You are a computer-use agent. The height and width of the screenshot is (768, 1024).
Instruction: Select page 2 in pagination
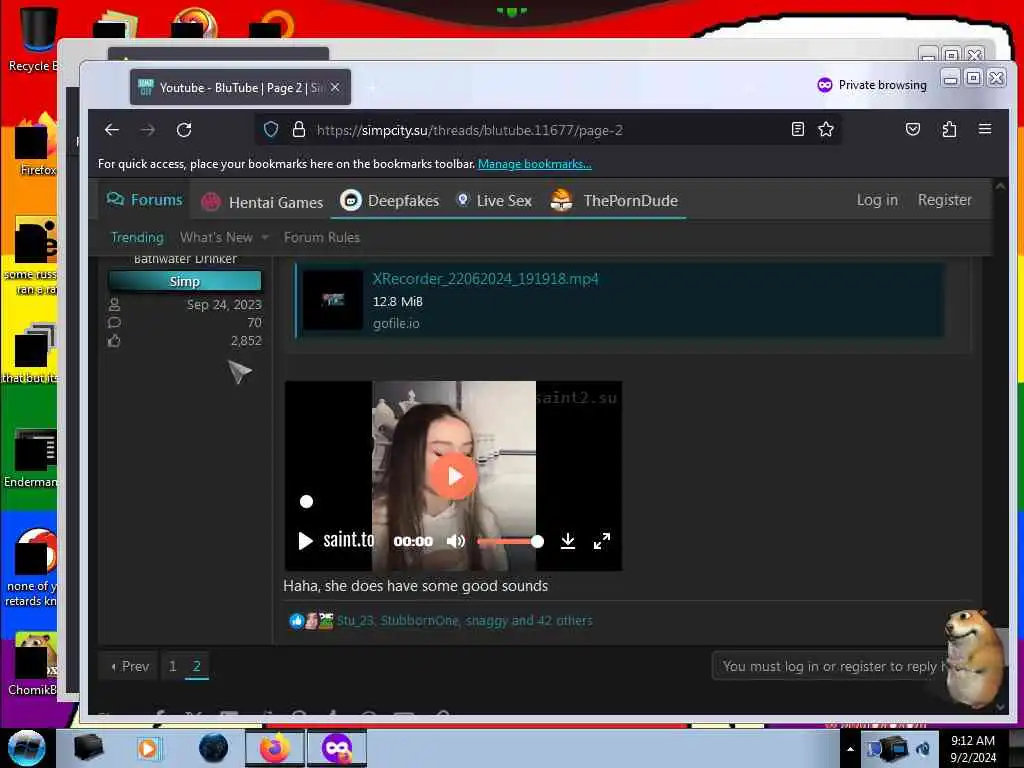197,666
